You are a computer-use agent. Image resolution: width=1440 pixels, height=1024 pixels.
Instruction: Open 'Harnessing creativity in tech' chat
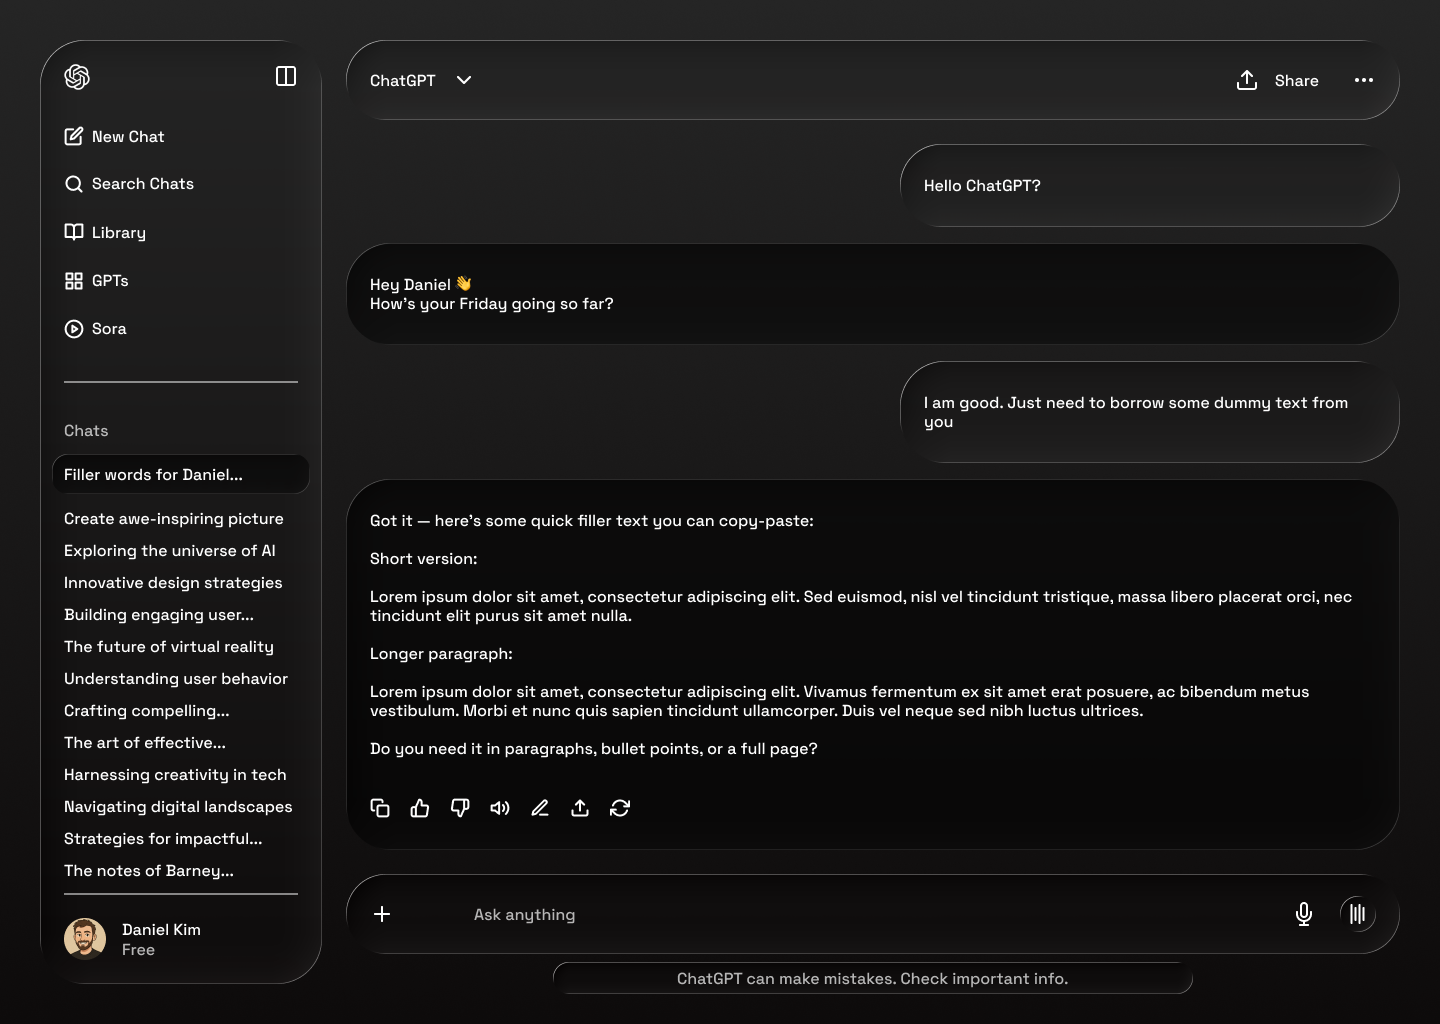click(175, 775)
